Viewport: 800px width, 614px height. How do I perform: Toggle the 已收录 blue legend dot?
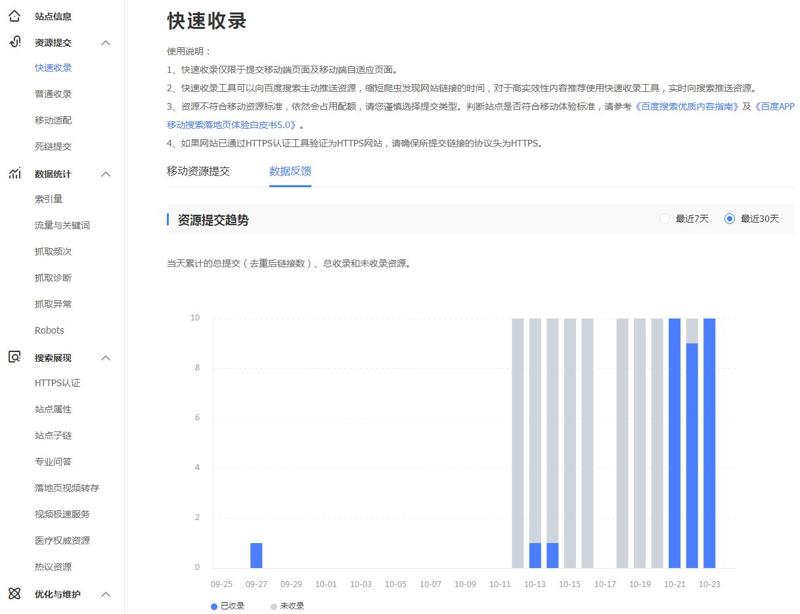214,606
